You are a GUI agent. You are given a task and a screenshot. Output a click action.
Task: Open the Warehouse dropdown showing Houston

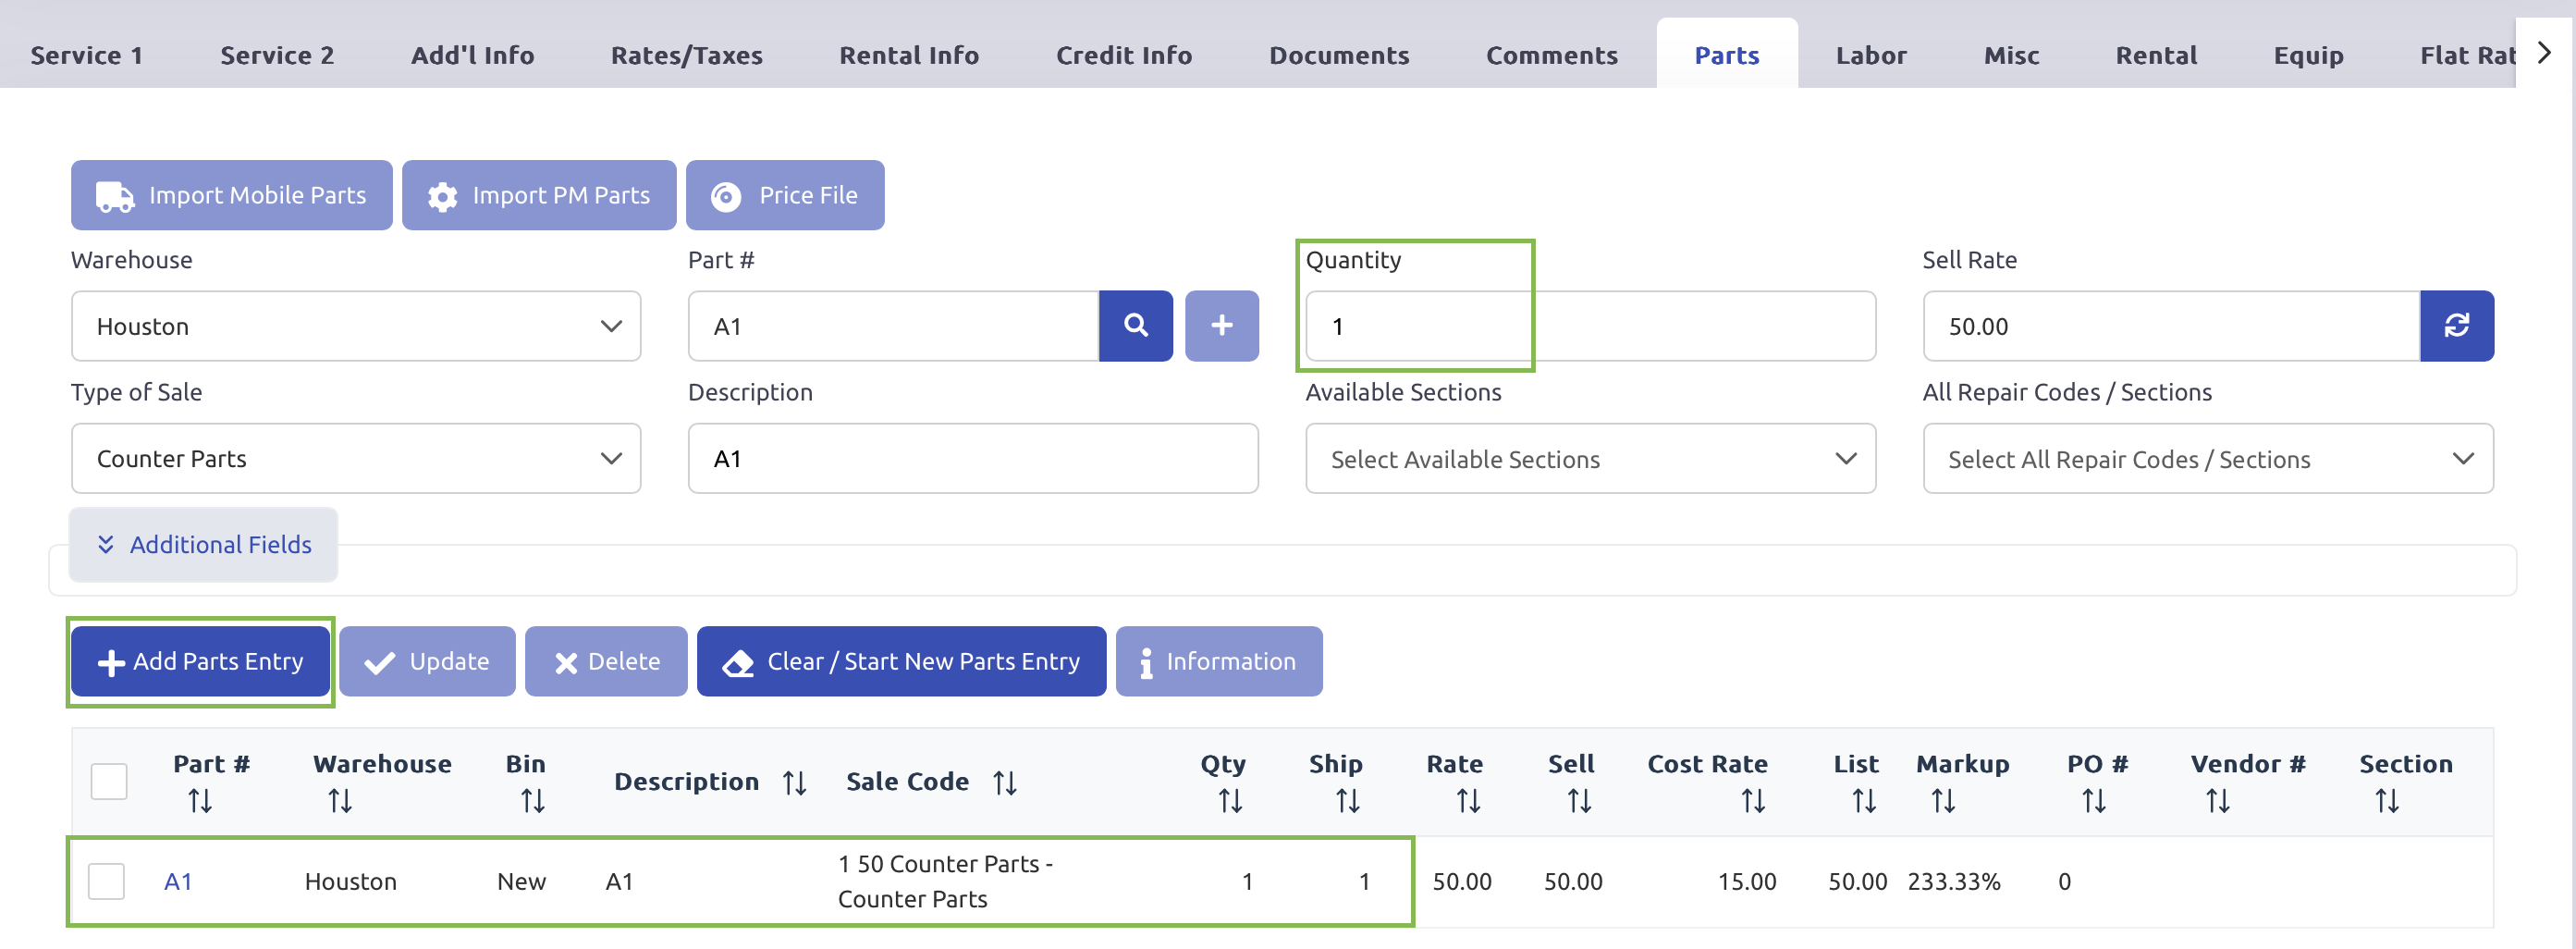(355, 326)
